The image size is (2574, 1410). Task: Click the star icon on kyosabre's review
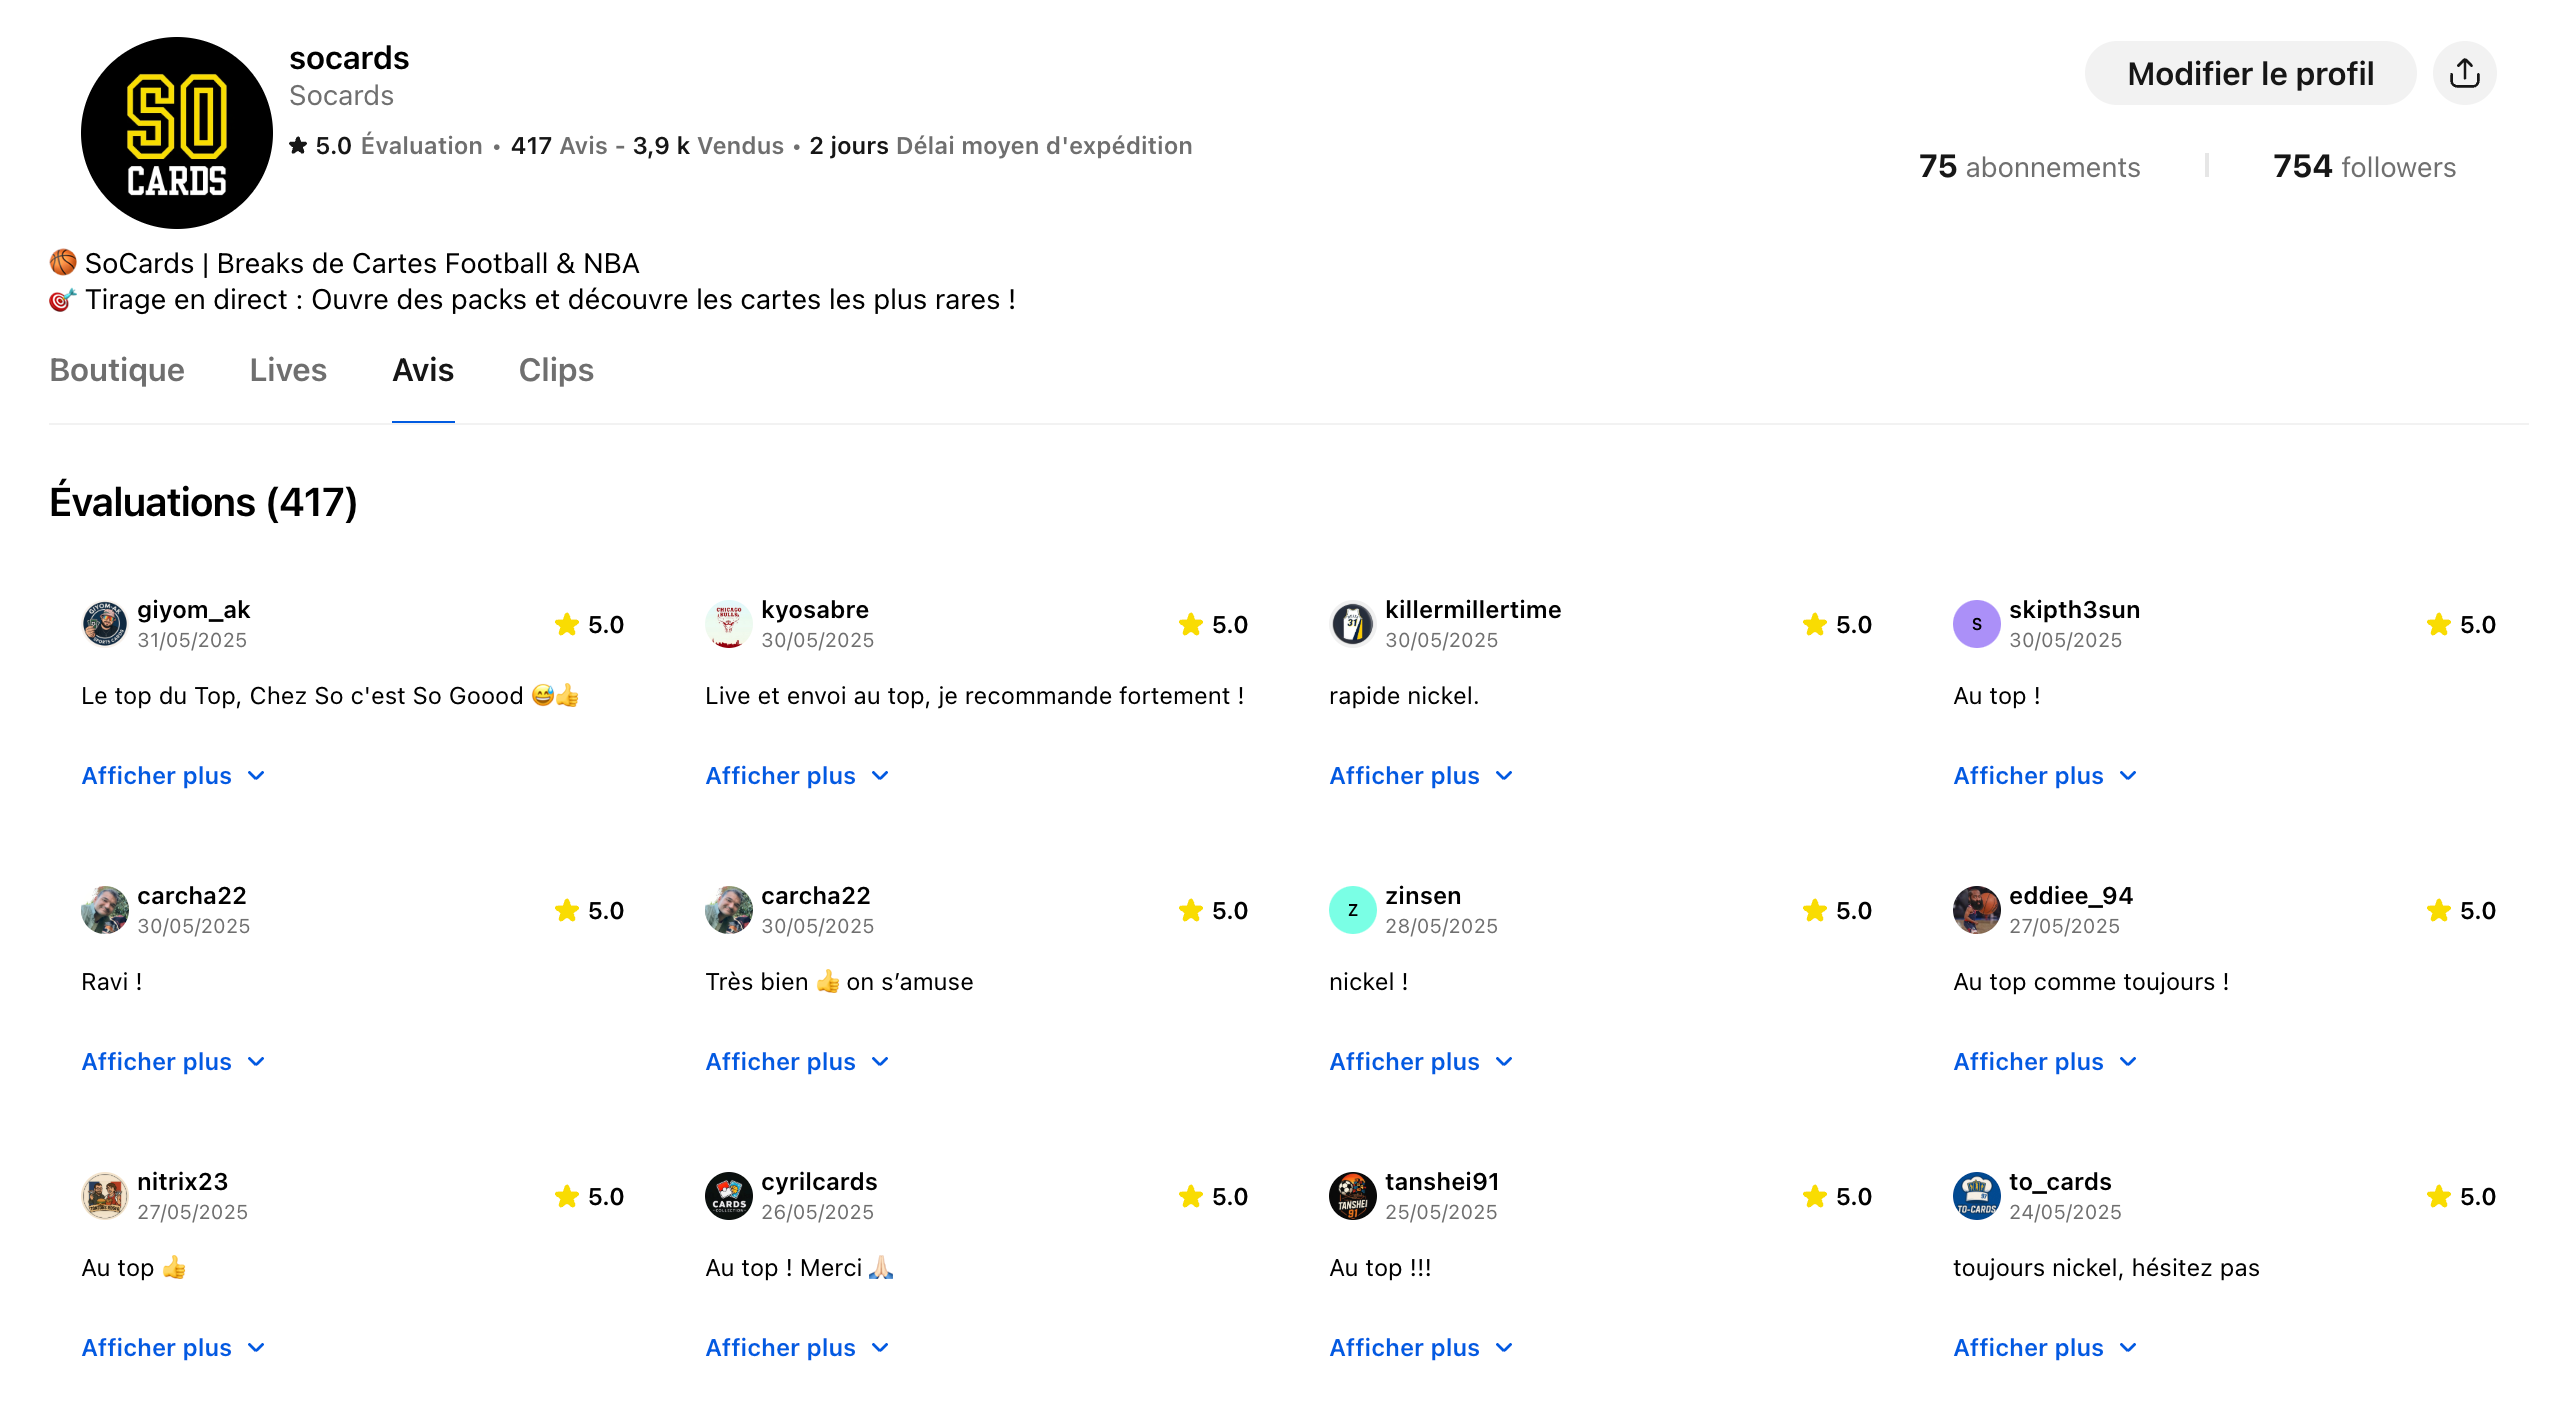point(1191,624)
